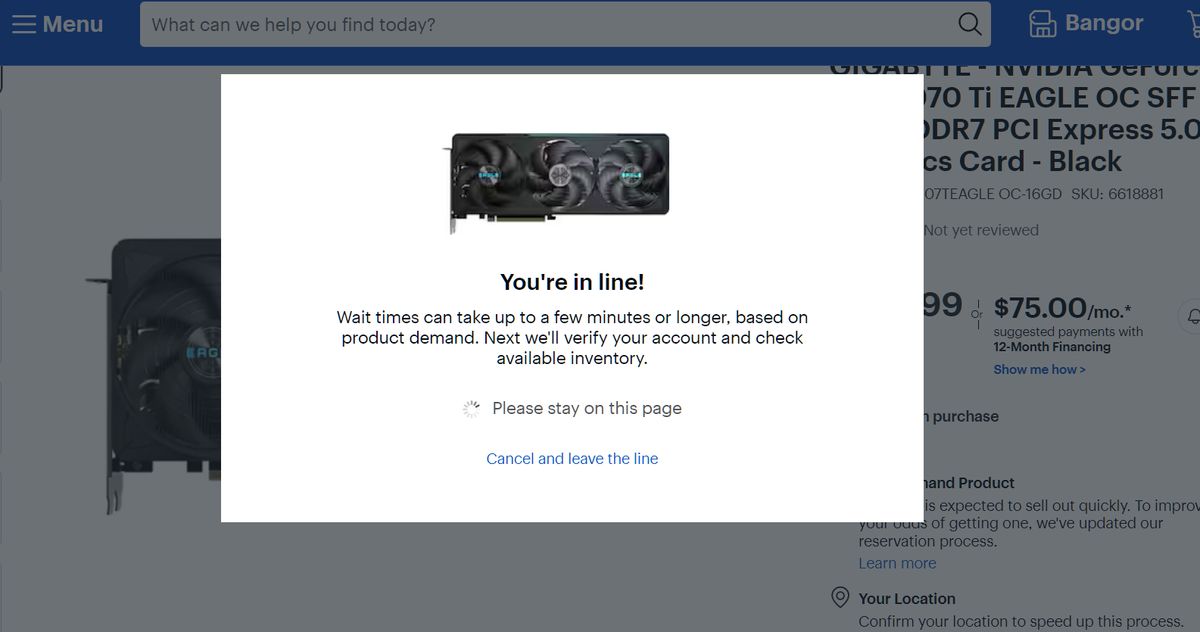Select the Bangor store label
The height and width of the screenshot is (632, 1200).
pos(1104,23)
